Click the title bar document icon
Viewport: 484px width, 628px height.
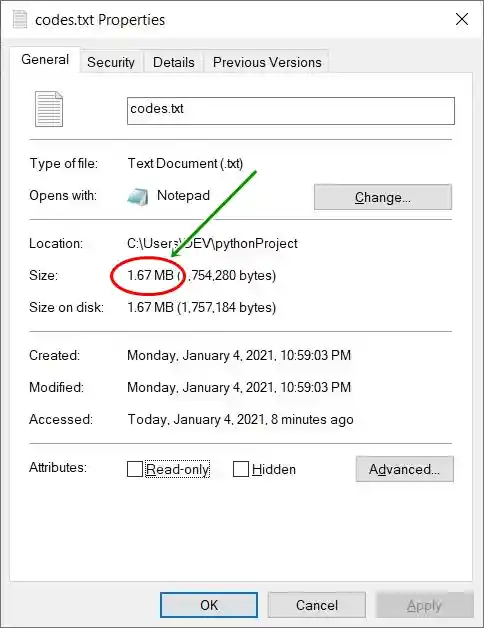(x=20, y=20)
